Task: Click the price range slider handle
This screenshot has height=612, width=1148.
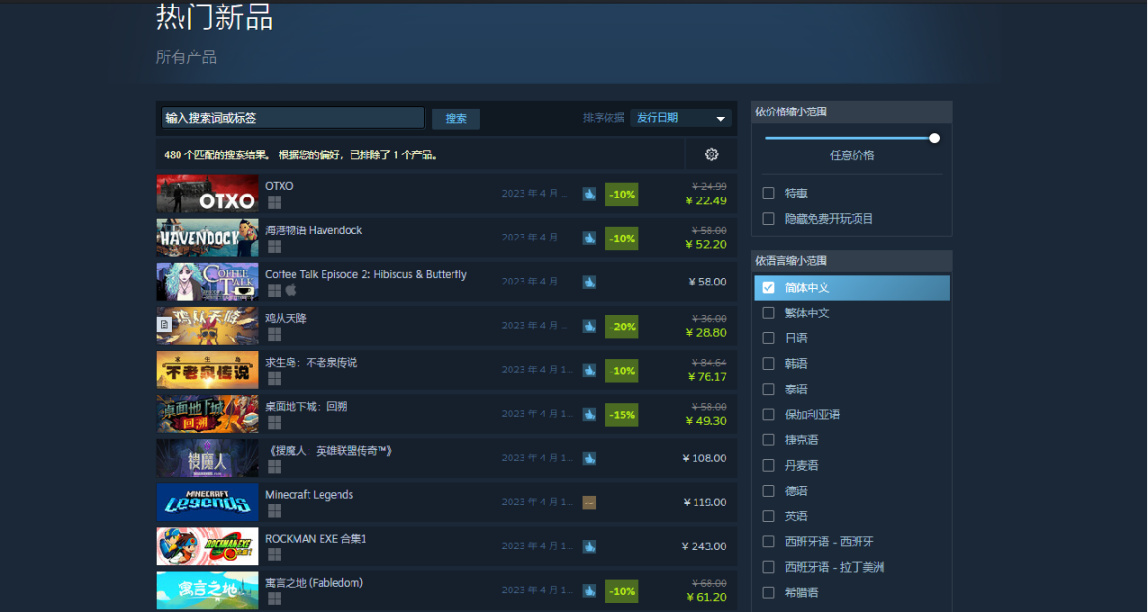Action: click(x=934, y=138)
